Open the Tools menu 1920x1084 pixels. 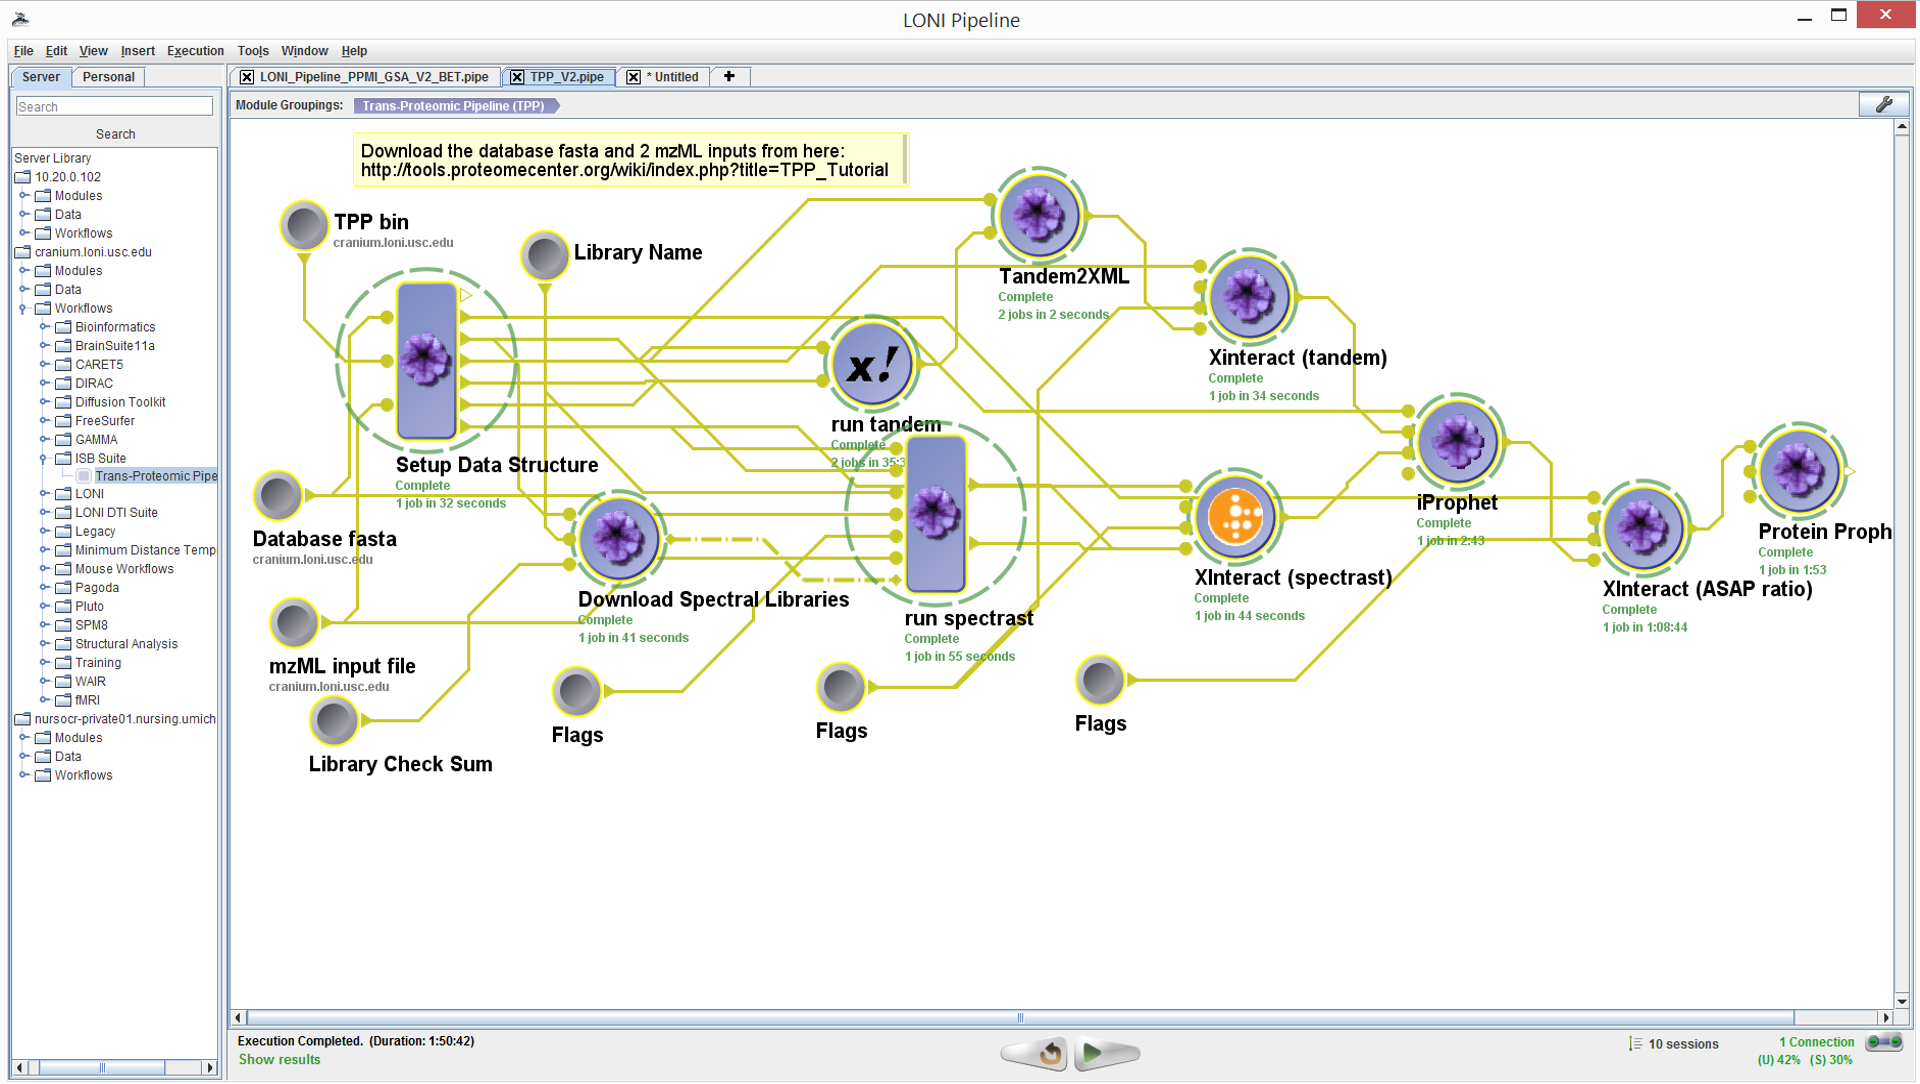tap(253, 51)
